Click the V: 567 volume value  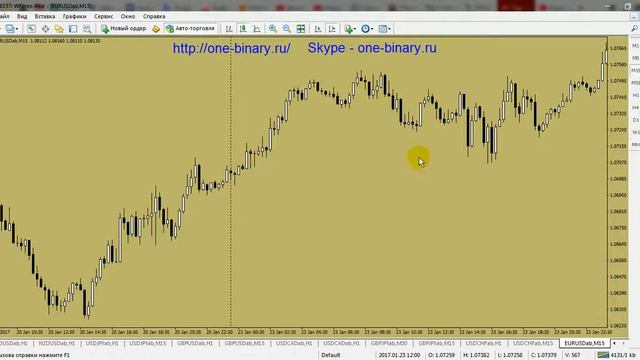(x=572, y=355)
